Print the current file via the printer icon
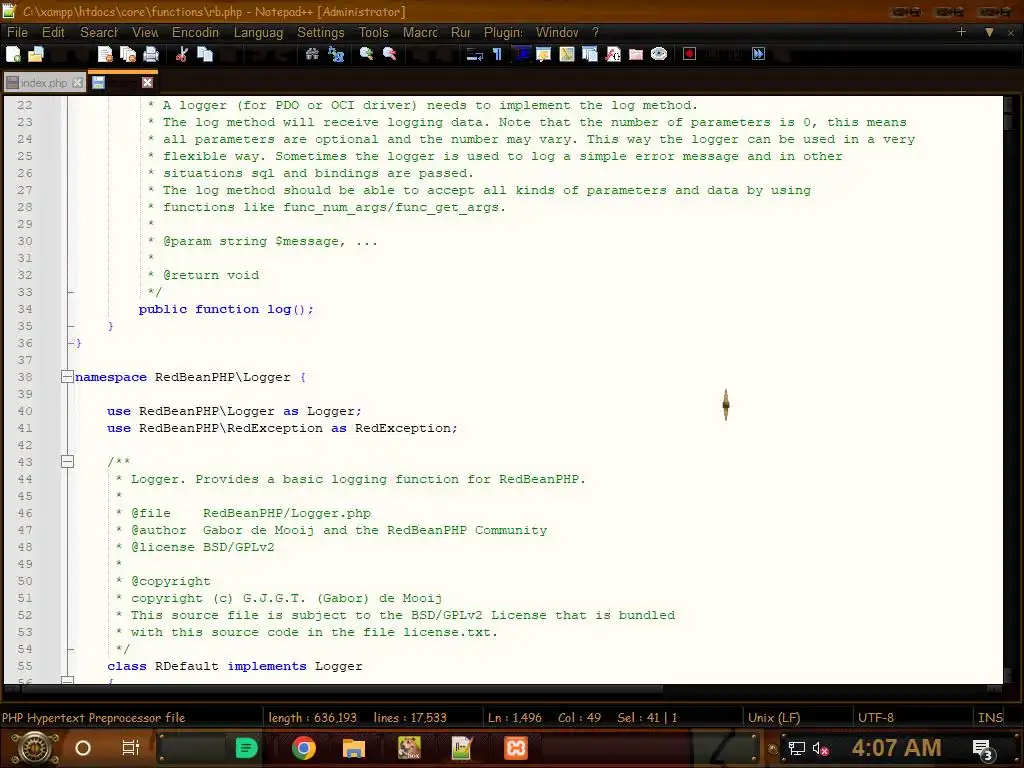Viewport: 1024px width, 768px height. [x=151, y=54]
